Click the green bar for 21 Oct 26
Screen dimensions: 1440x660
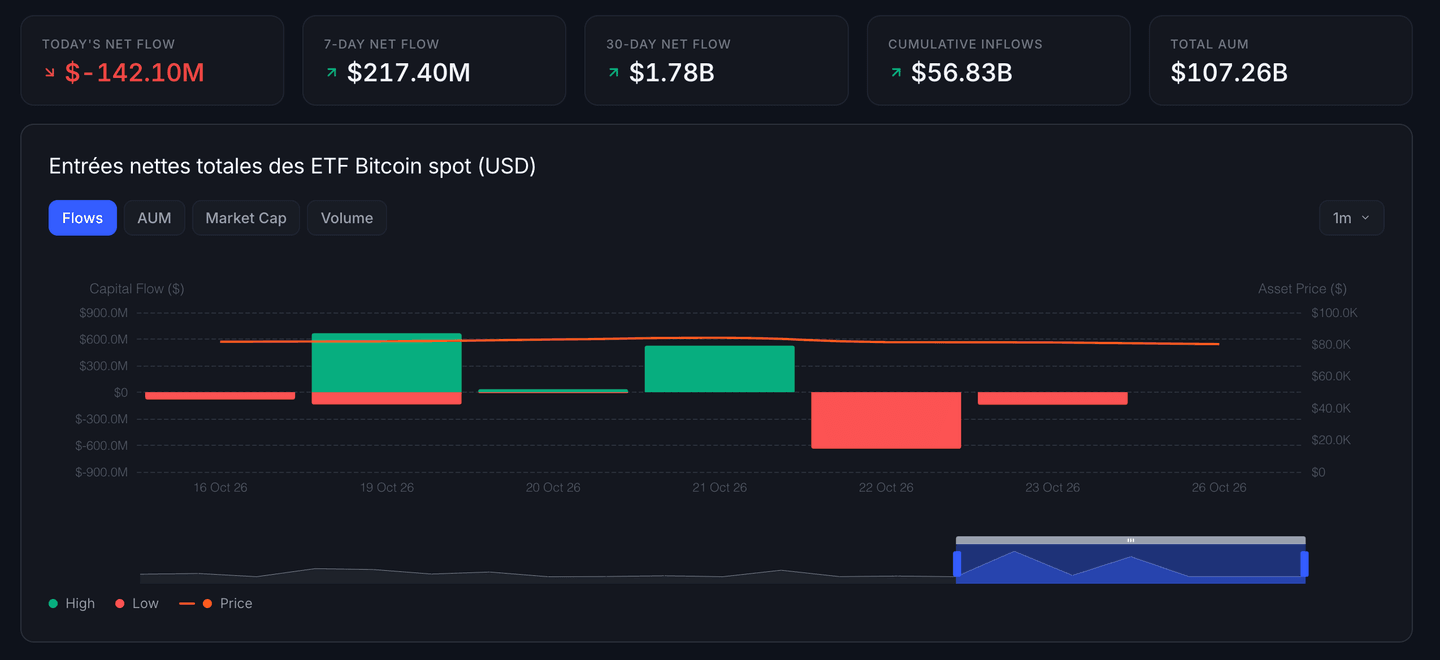click(720, 369)
